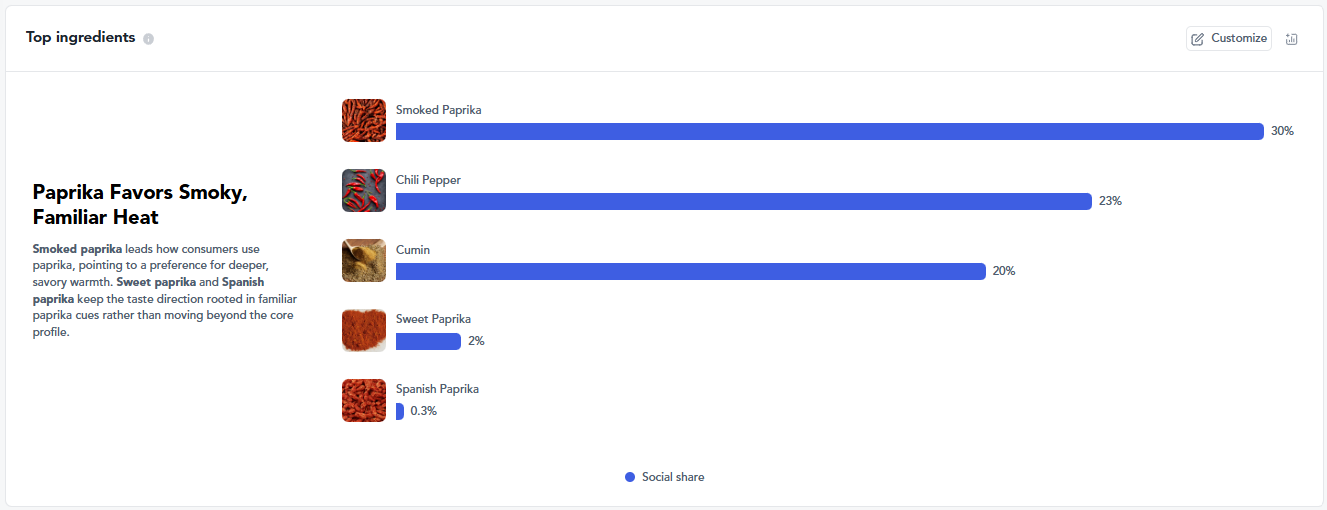The width and height of the screenshot is (1327, 510).
Task: Select the Smoked Paprika thumbnail image
Action: (x=364, y=120)
